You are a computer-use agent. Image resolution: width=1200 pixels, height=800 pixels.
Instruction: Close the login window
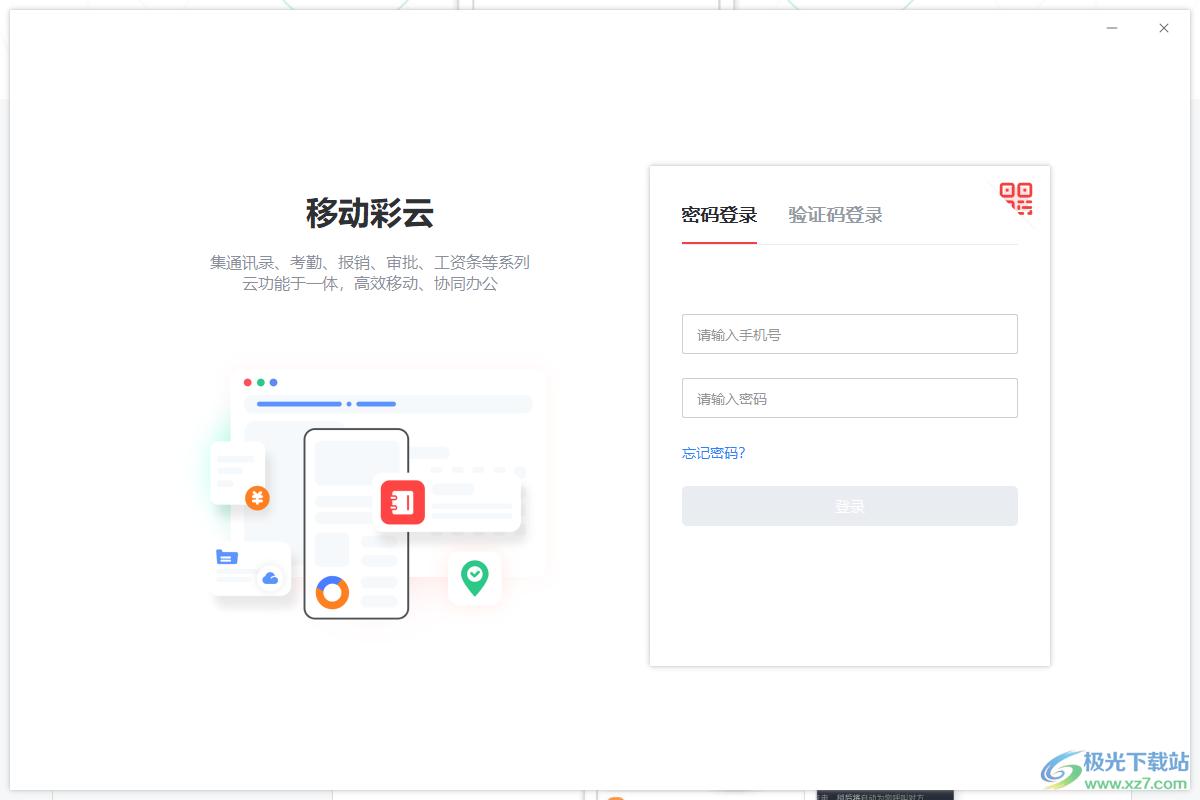1164,28
